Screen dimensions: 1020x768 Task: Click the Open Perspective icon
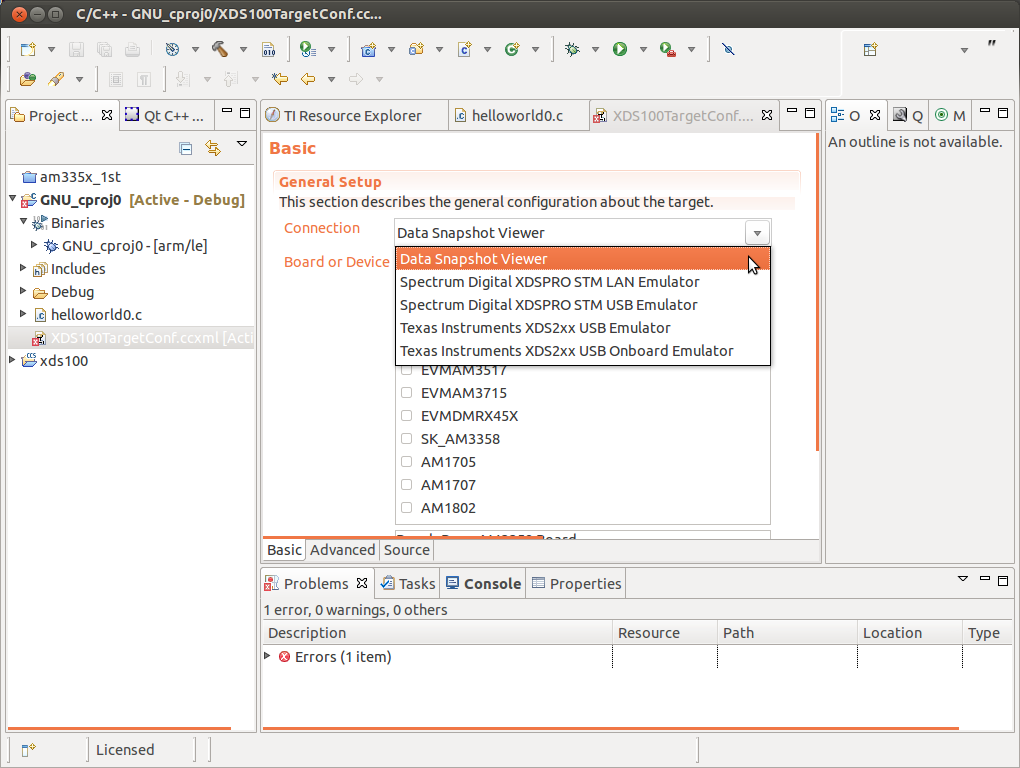(870, 49)
